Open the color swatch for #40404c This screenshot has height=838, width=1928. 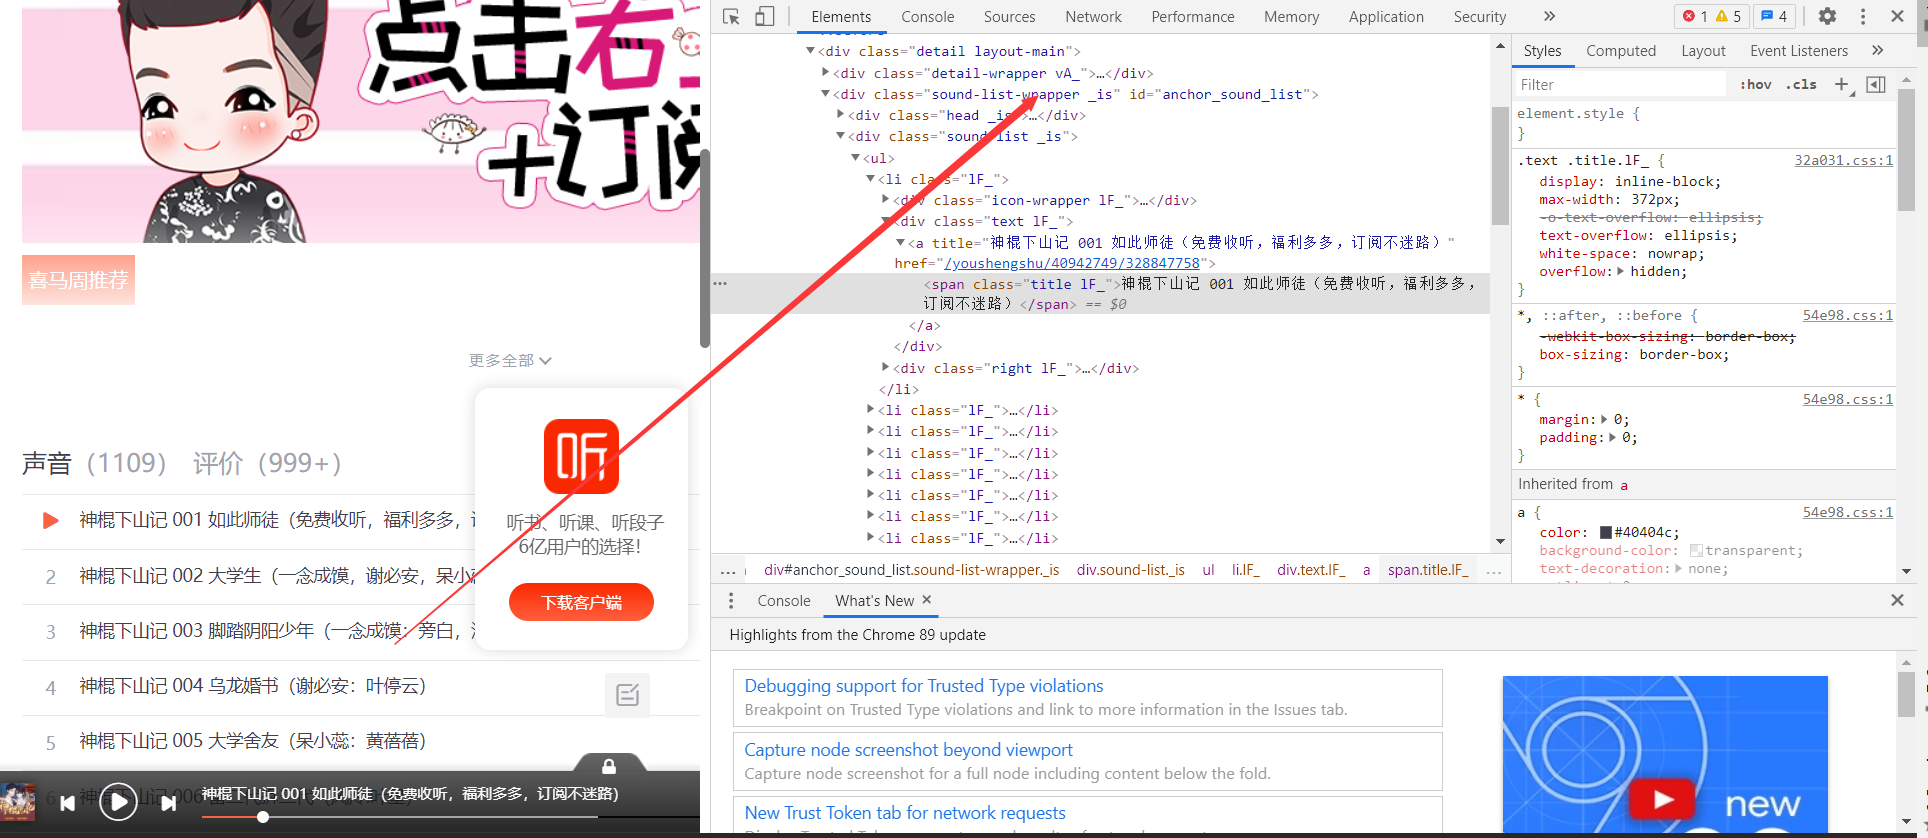1605,533
